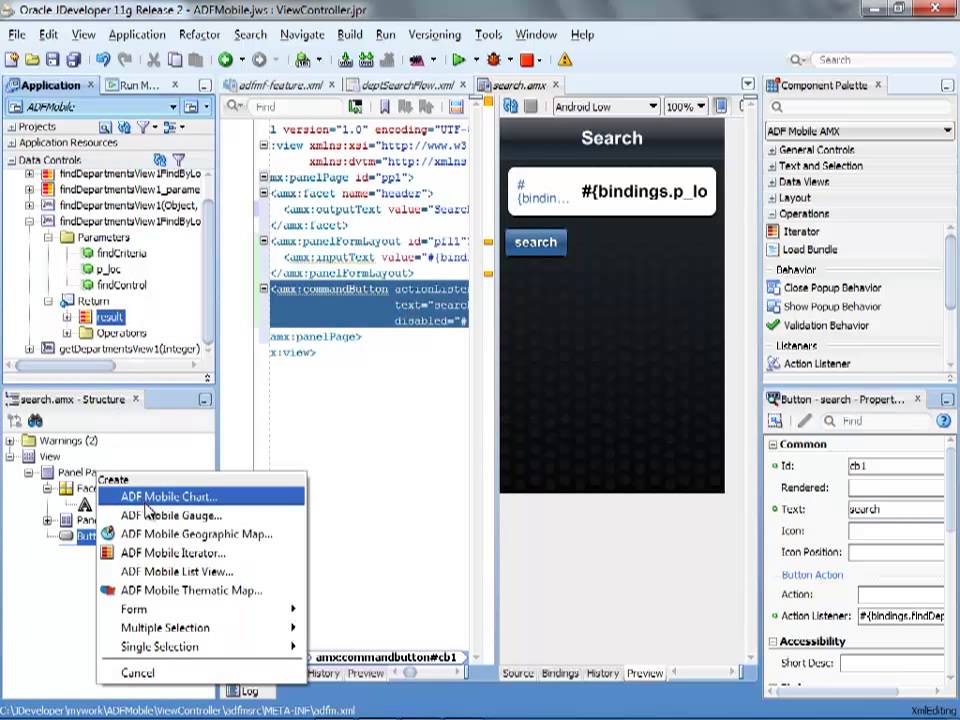The image size is (960, 720).
Task: Open the Versioning menu
Action: (435, 35)
